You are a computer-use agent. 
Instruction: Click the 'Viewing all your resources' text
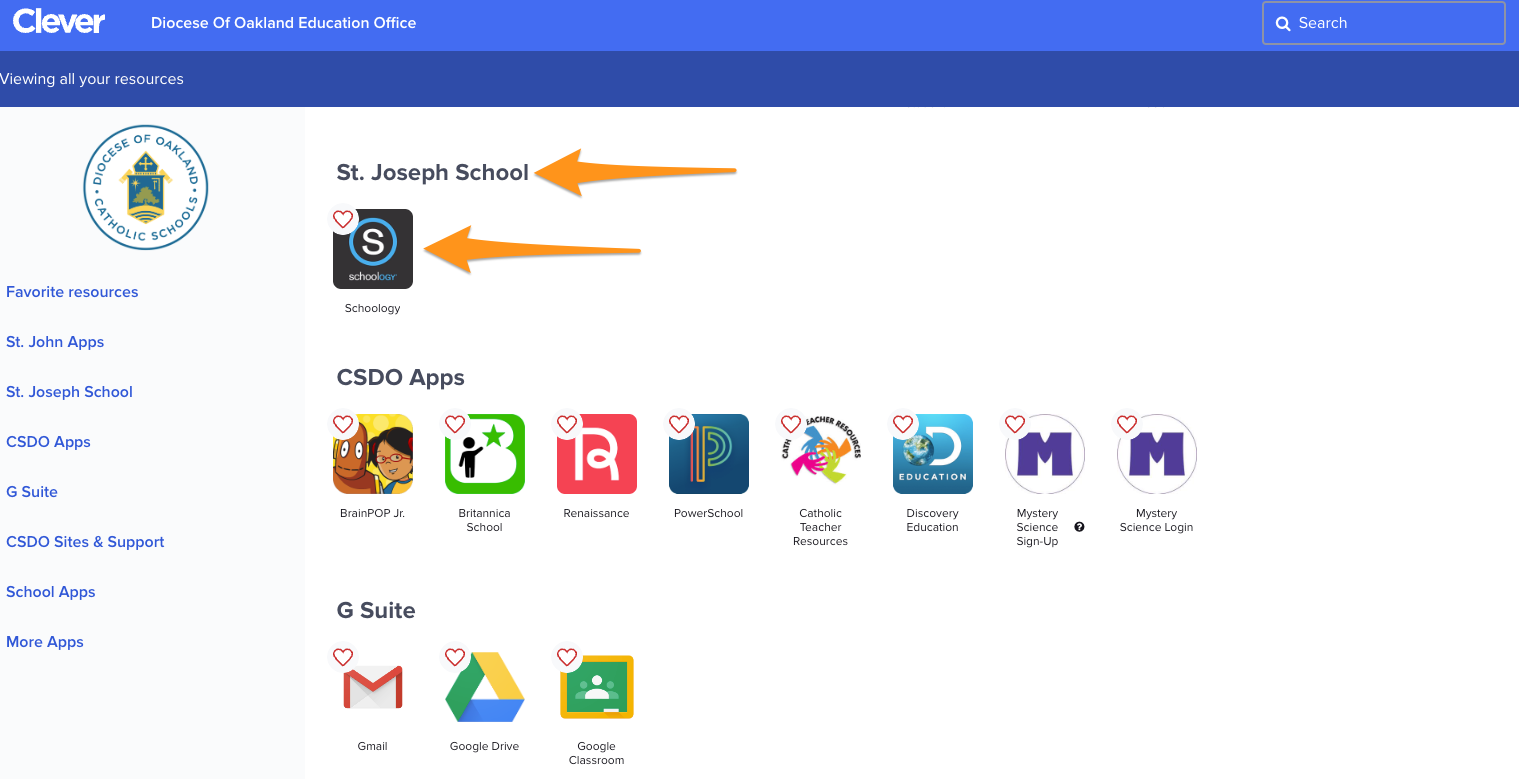(92, 79)
